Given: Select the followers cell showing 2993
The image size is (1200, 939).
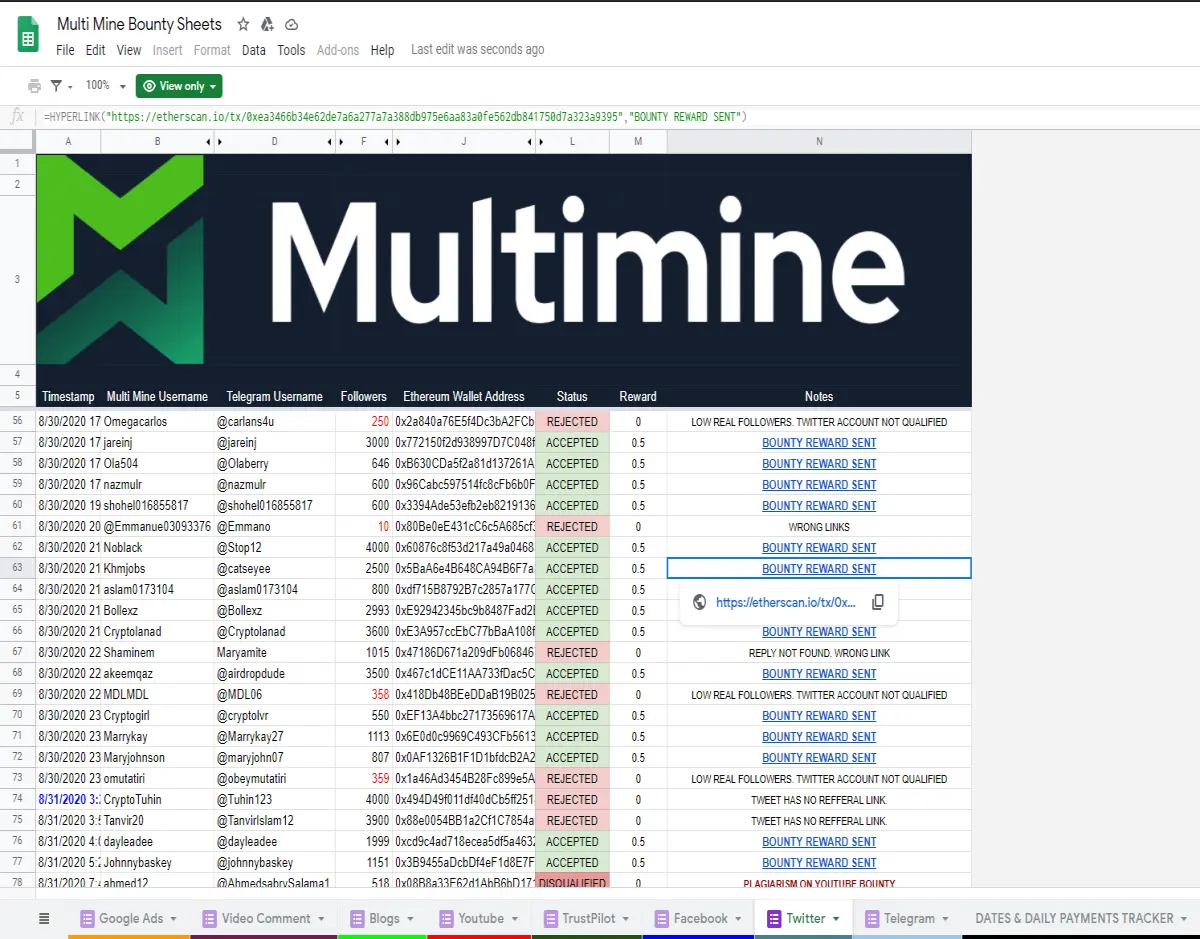Looking at the screenshot, I should (x=363, y=611).
